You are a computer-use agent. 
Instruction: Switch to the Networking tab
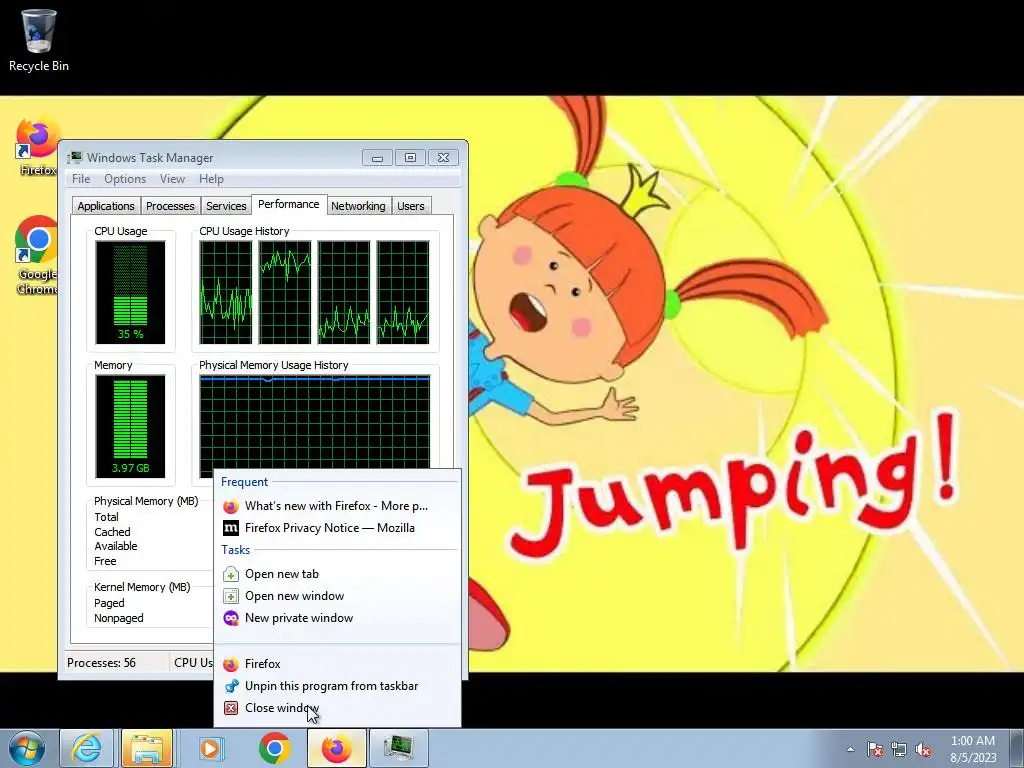pyautogui.click(x=358, y=206)
